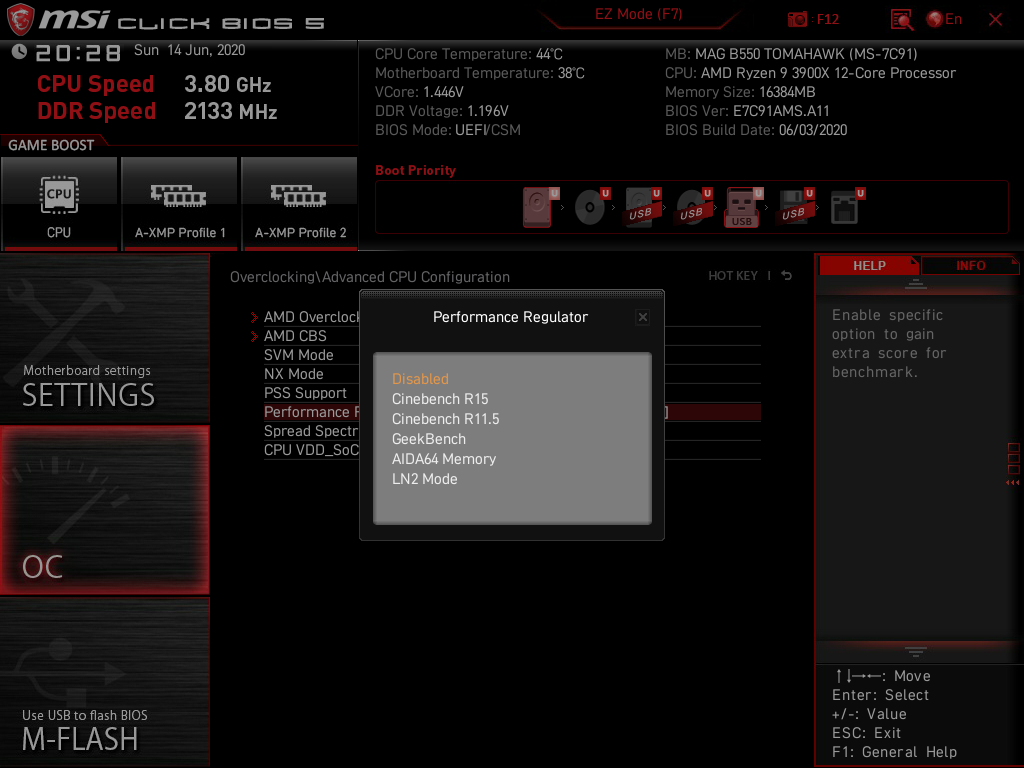Click the CPU Speed 3.80 GHz value
The image size is (1024, 768).
(227, 84)
